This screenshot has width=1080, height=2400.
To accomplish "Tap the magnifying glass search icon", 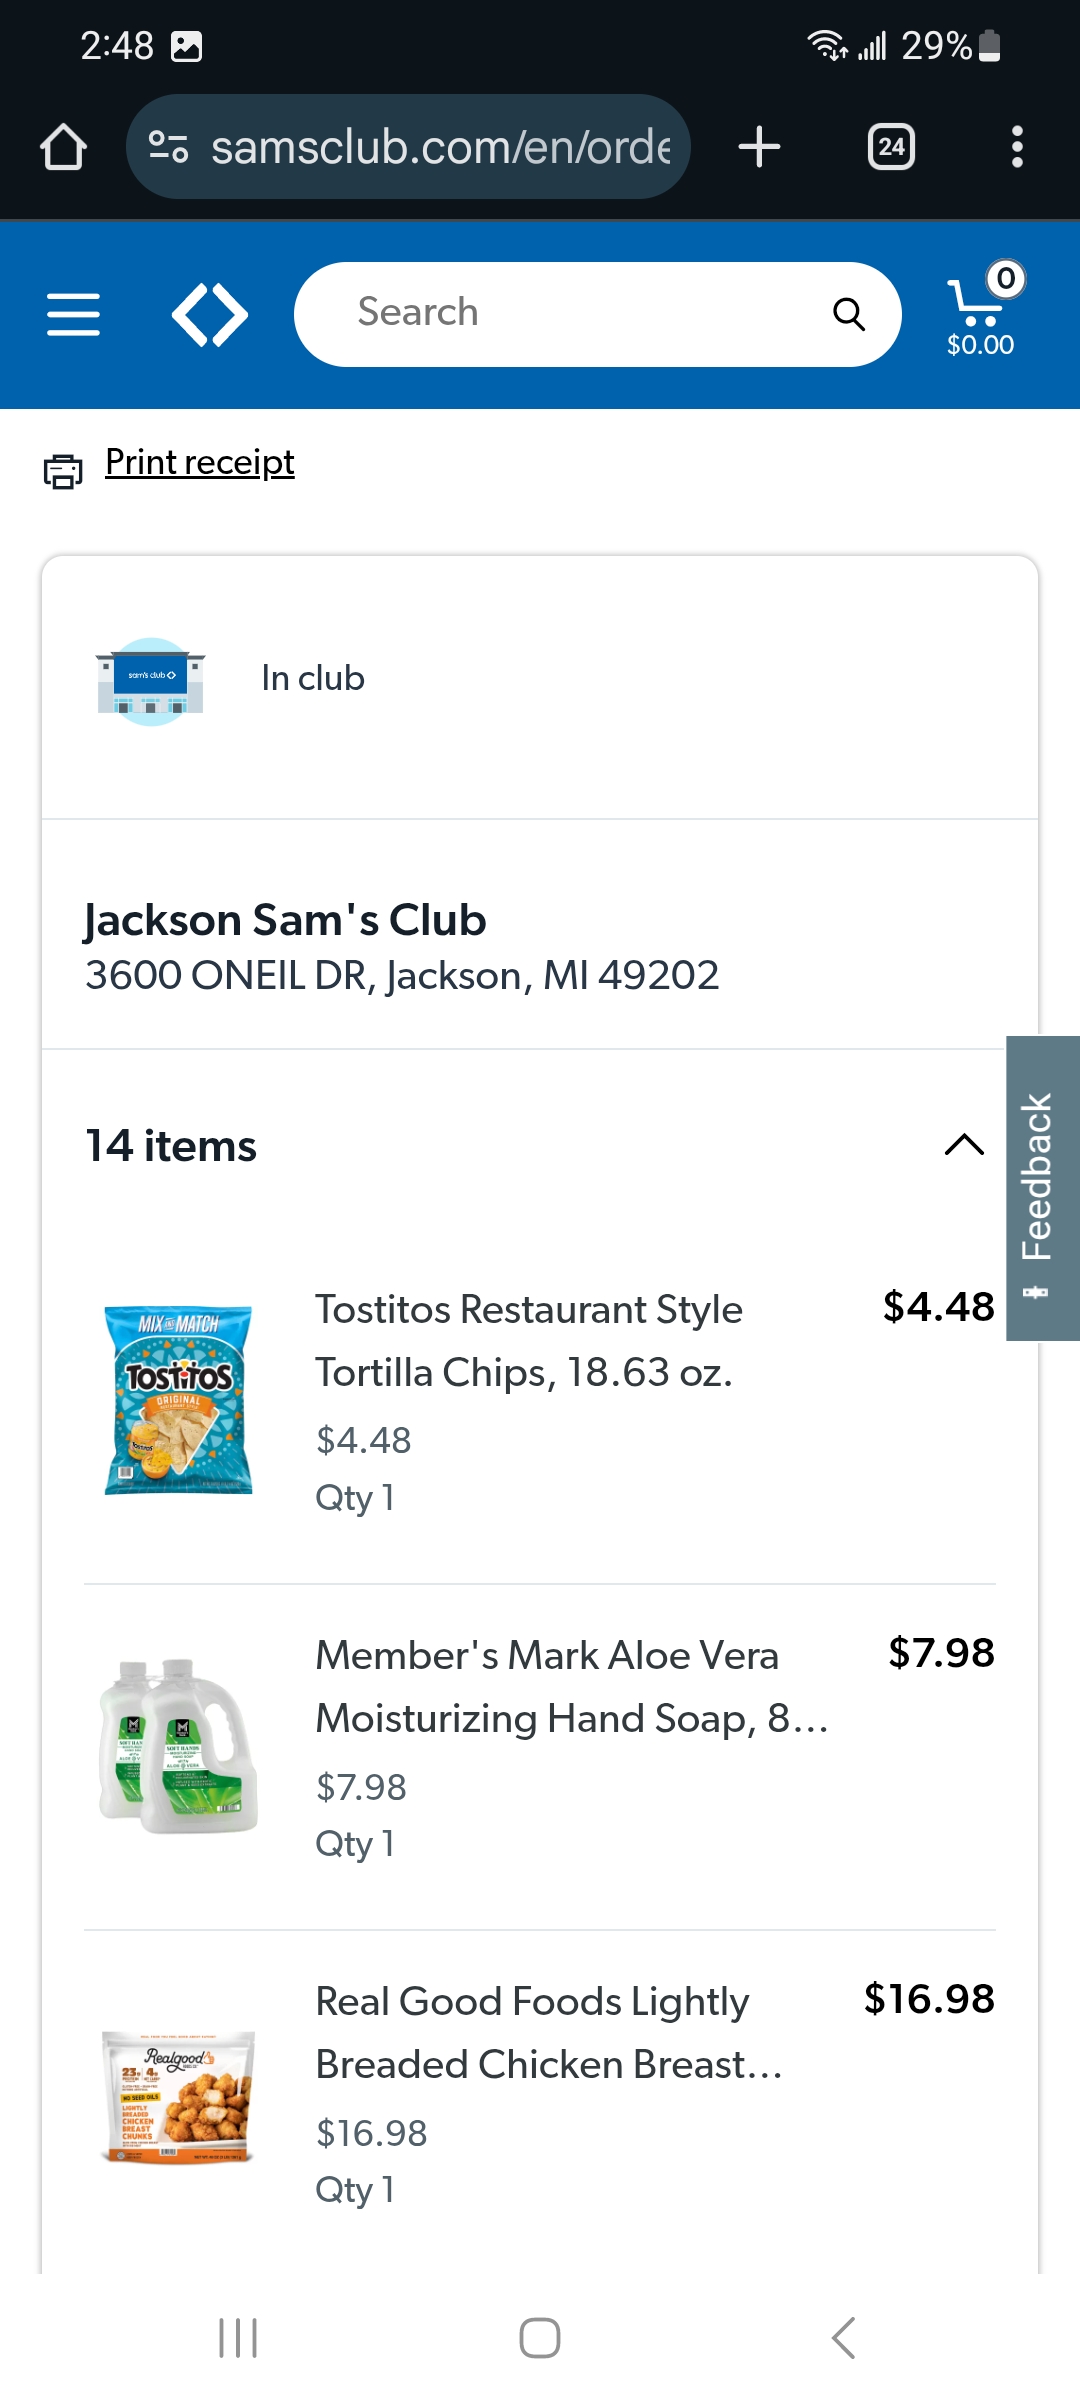I will pyautogui.click(x=848, y=315).
